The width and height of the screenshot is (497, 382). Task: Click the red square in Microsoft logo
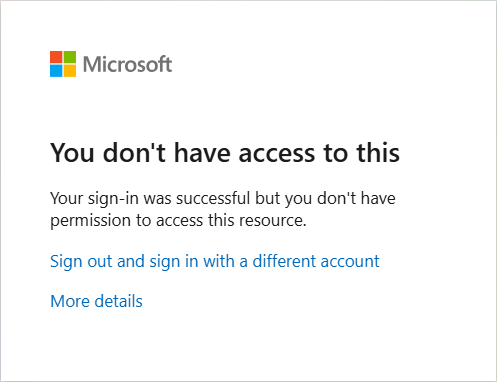coord(56,57)
